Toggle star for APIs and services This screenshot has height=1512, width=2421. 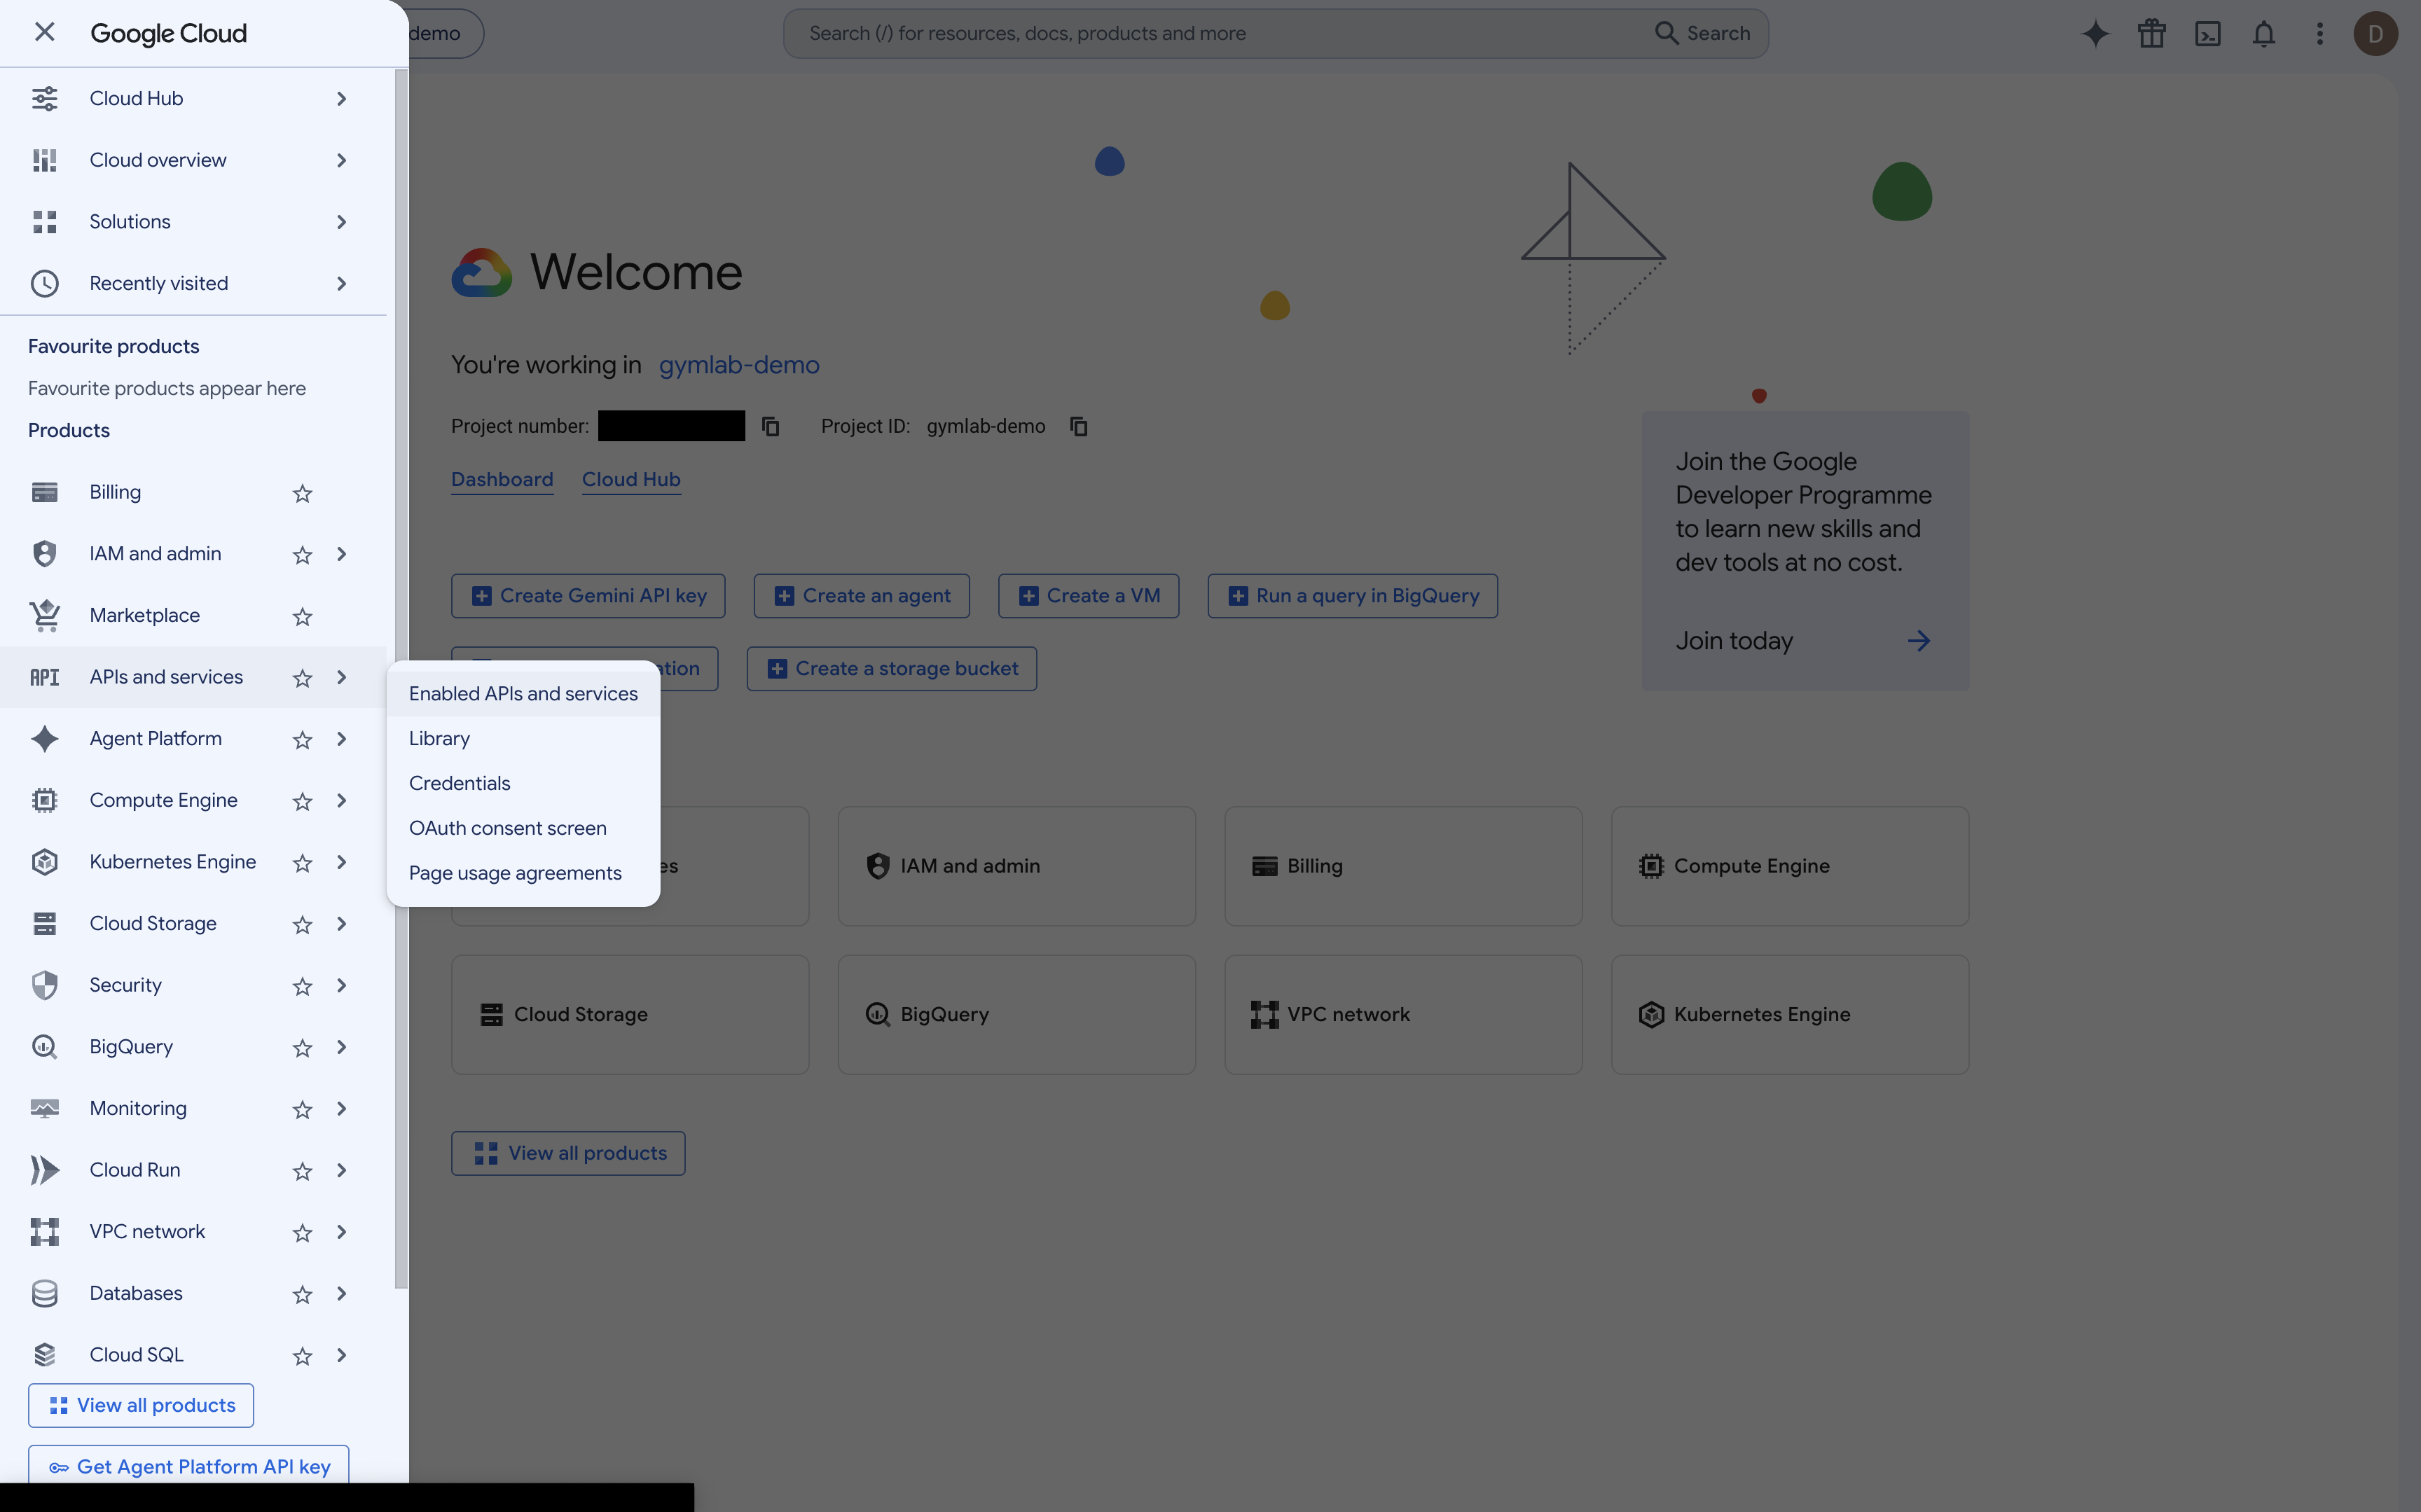pyautogui.click(x=302, y=678)
